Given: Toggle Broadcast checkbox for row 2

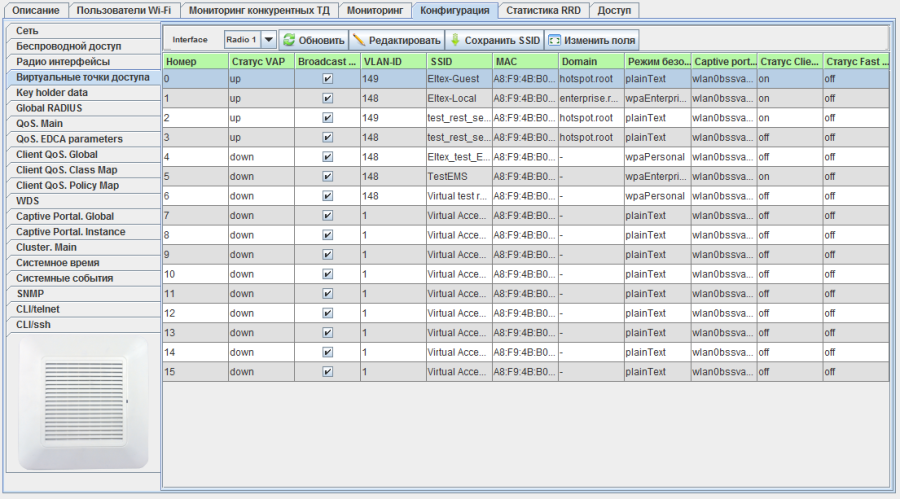Looking at the screenshot, I should point(327,118).
